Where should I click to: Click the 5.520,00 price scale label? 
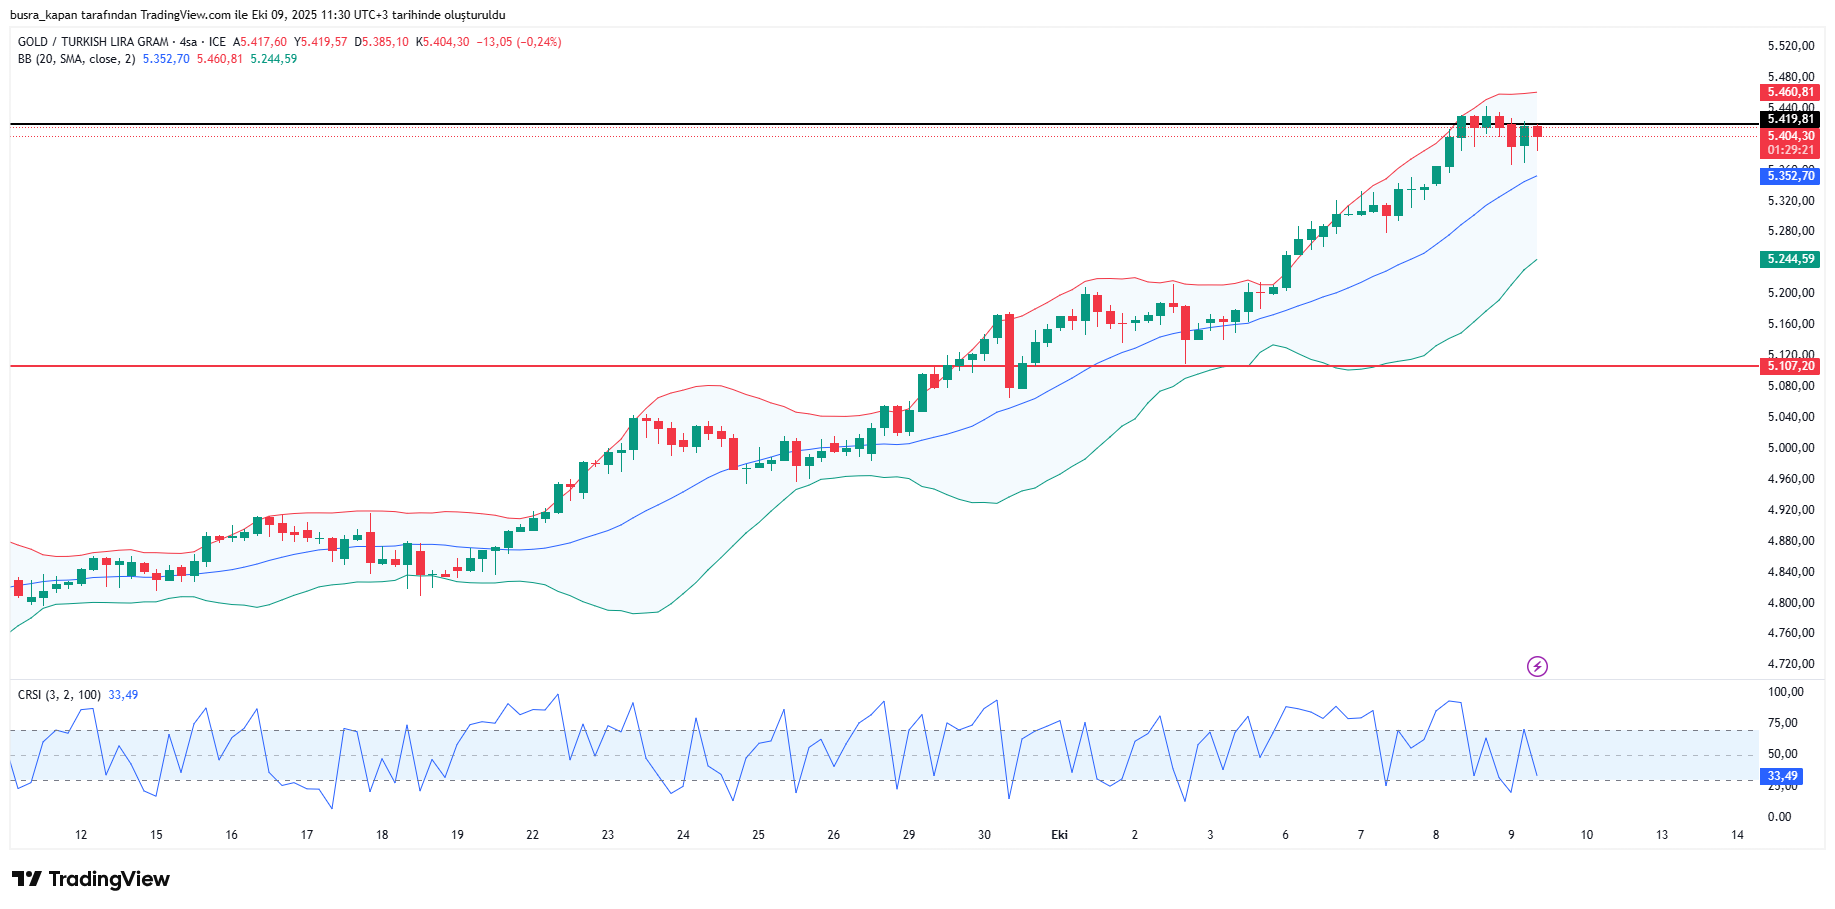1790,46
